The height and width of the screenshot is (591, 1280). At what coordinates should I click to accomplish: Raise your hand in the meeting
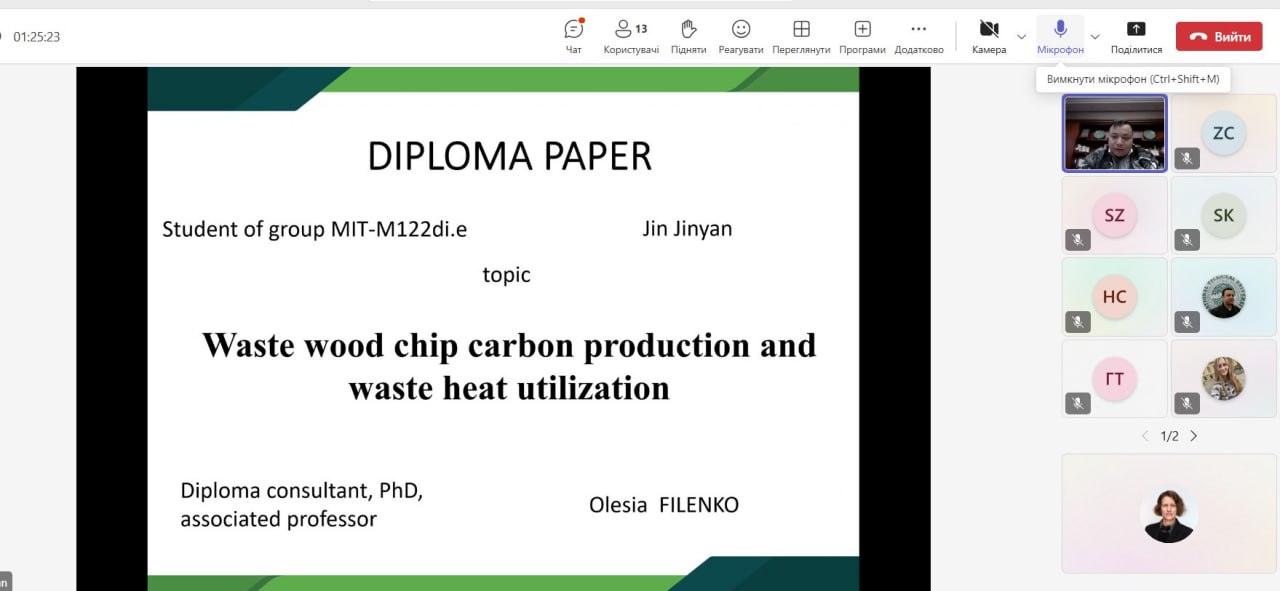tap(688, 36)
